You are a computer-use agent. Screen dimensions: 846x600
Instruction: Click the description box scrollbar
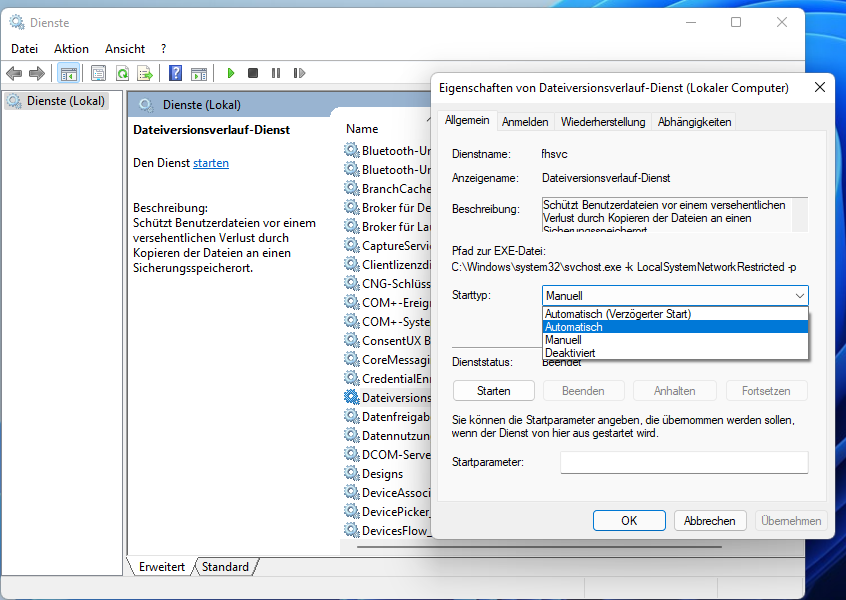click(x=800, y=215)
